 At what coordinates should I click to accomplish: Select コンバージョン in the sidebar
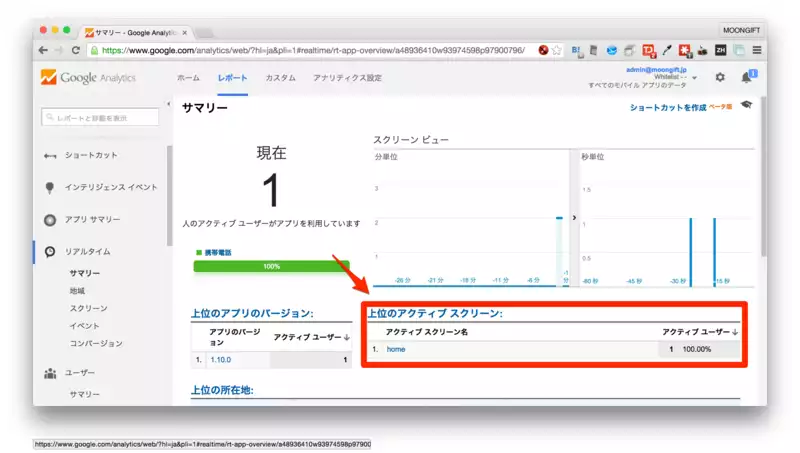coord(96,343)
